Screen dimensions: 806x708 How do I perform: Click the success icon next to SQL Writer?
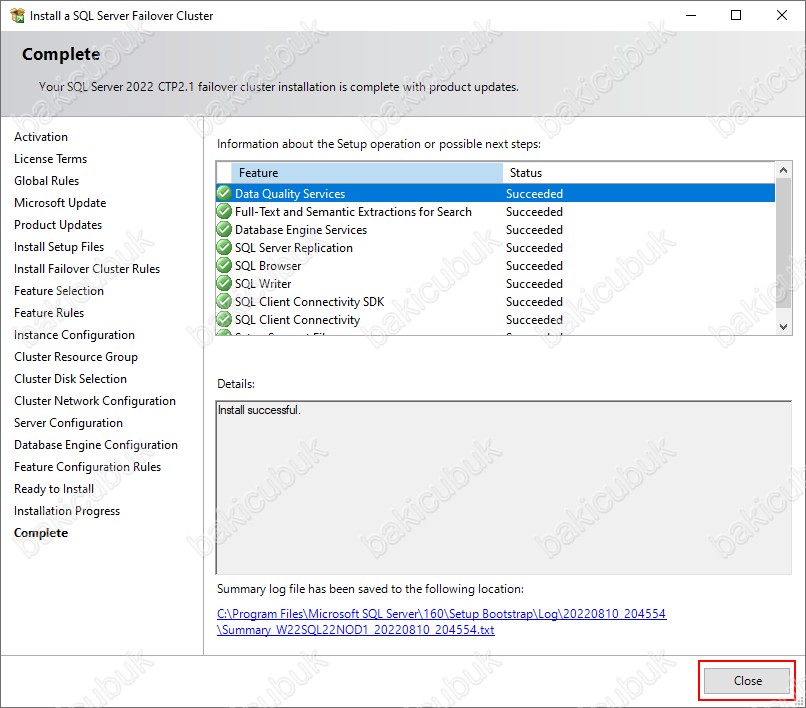[224, 283]
